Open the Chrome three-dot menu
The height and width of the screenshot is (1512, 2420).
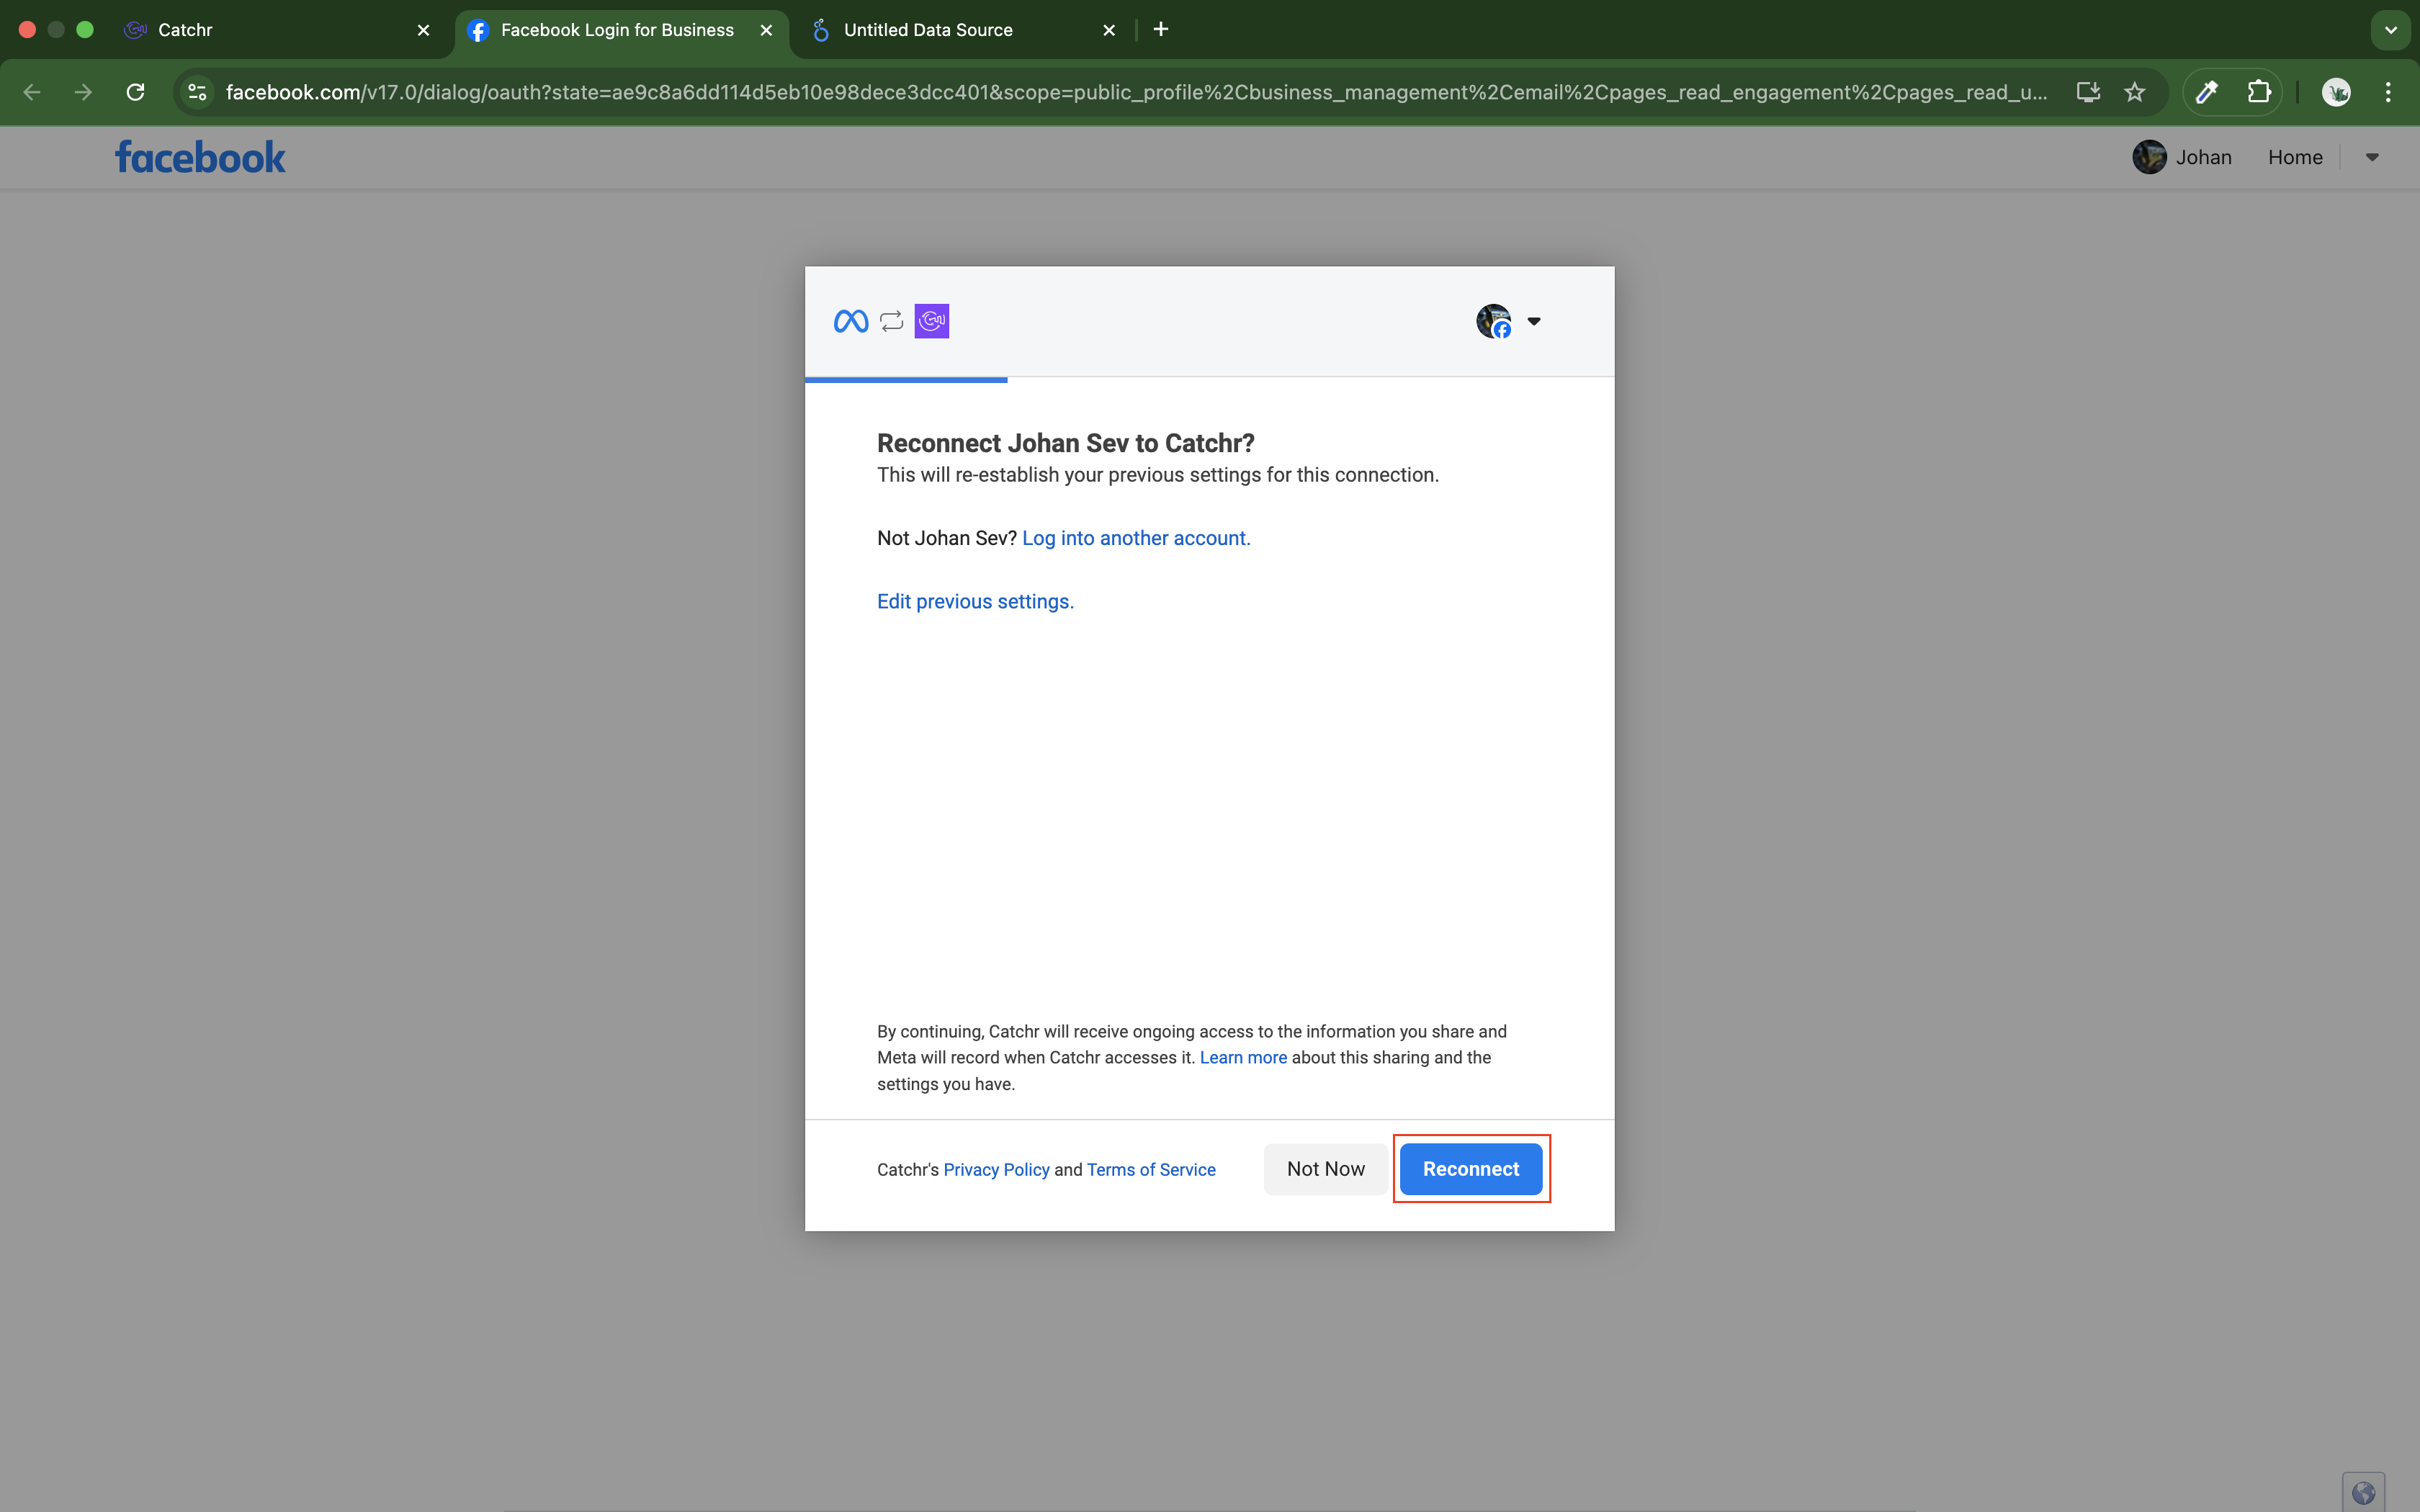(2388, 92)
